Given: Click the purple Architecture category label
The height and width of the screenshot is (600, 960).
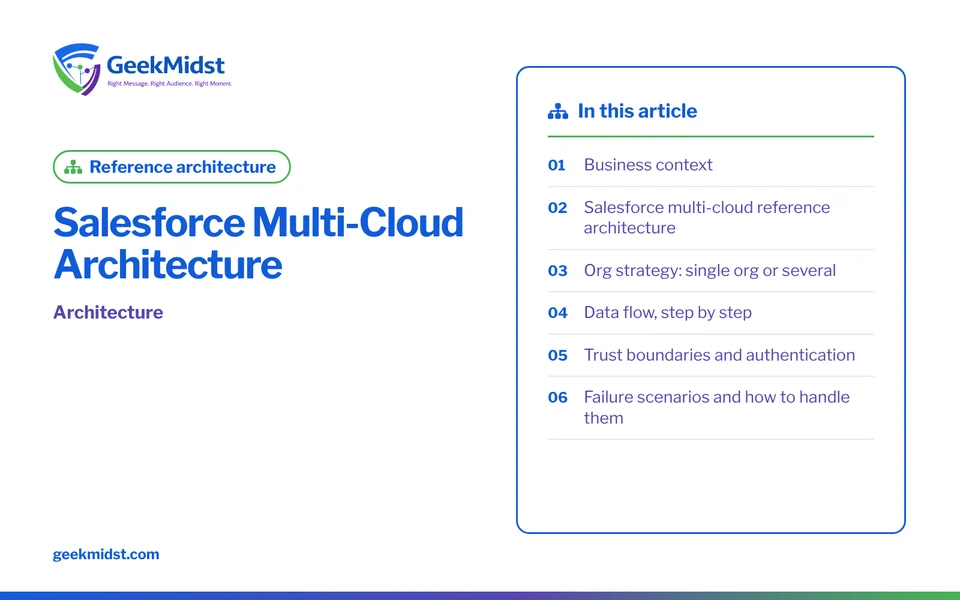Looking at the screenshot, I should tap(108, 312).
